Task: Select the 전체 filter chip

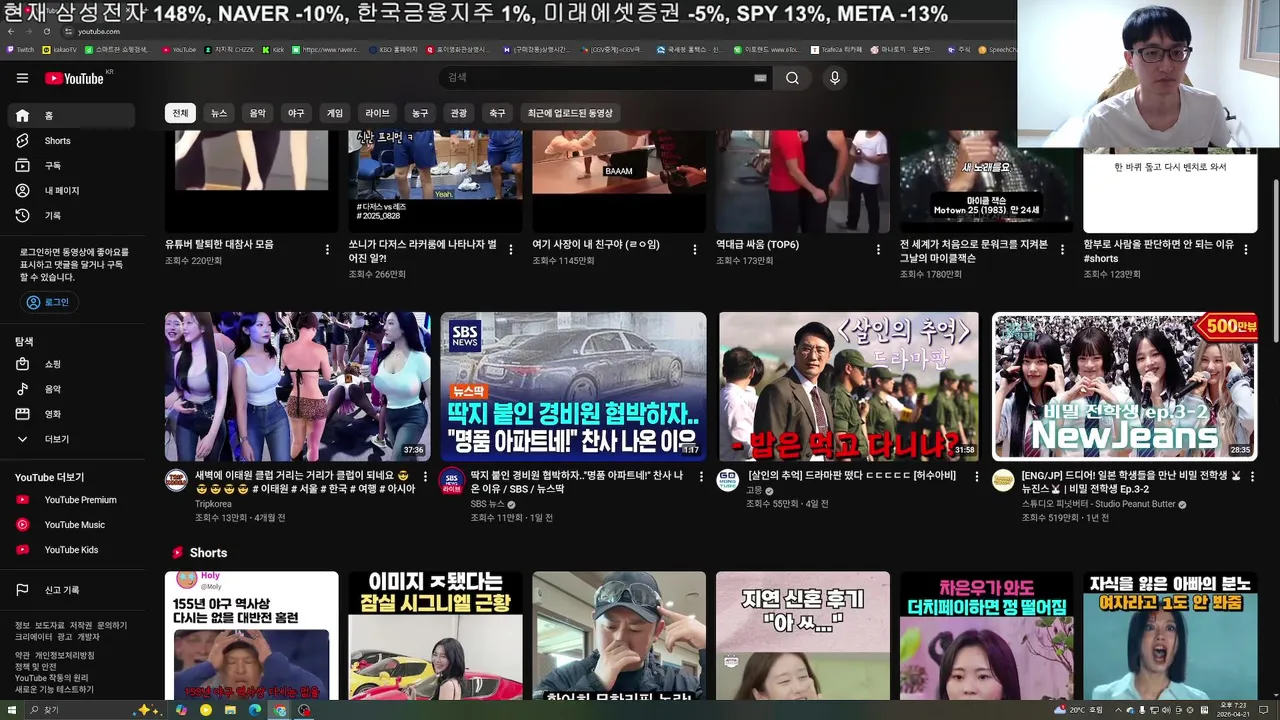Action: [180, 113]
